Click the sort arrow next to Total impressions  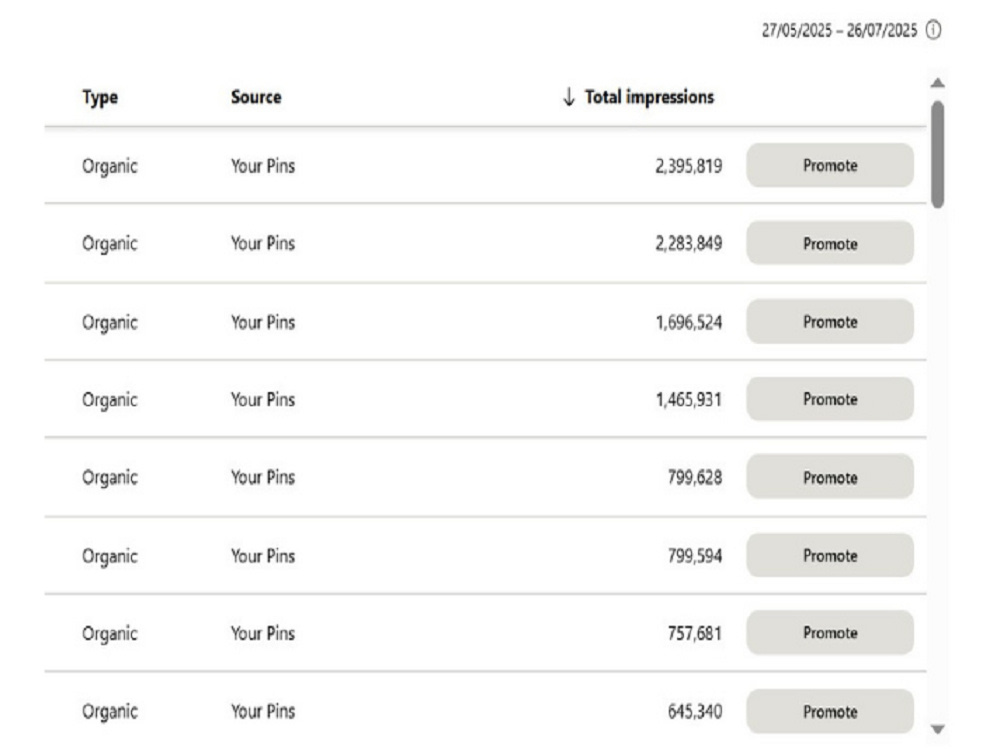pos(569,97)
